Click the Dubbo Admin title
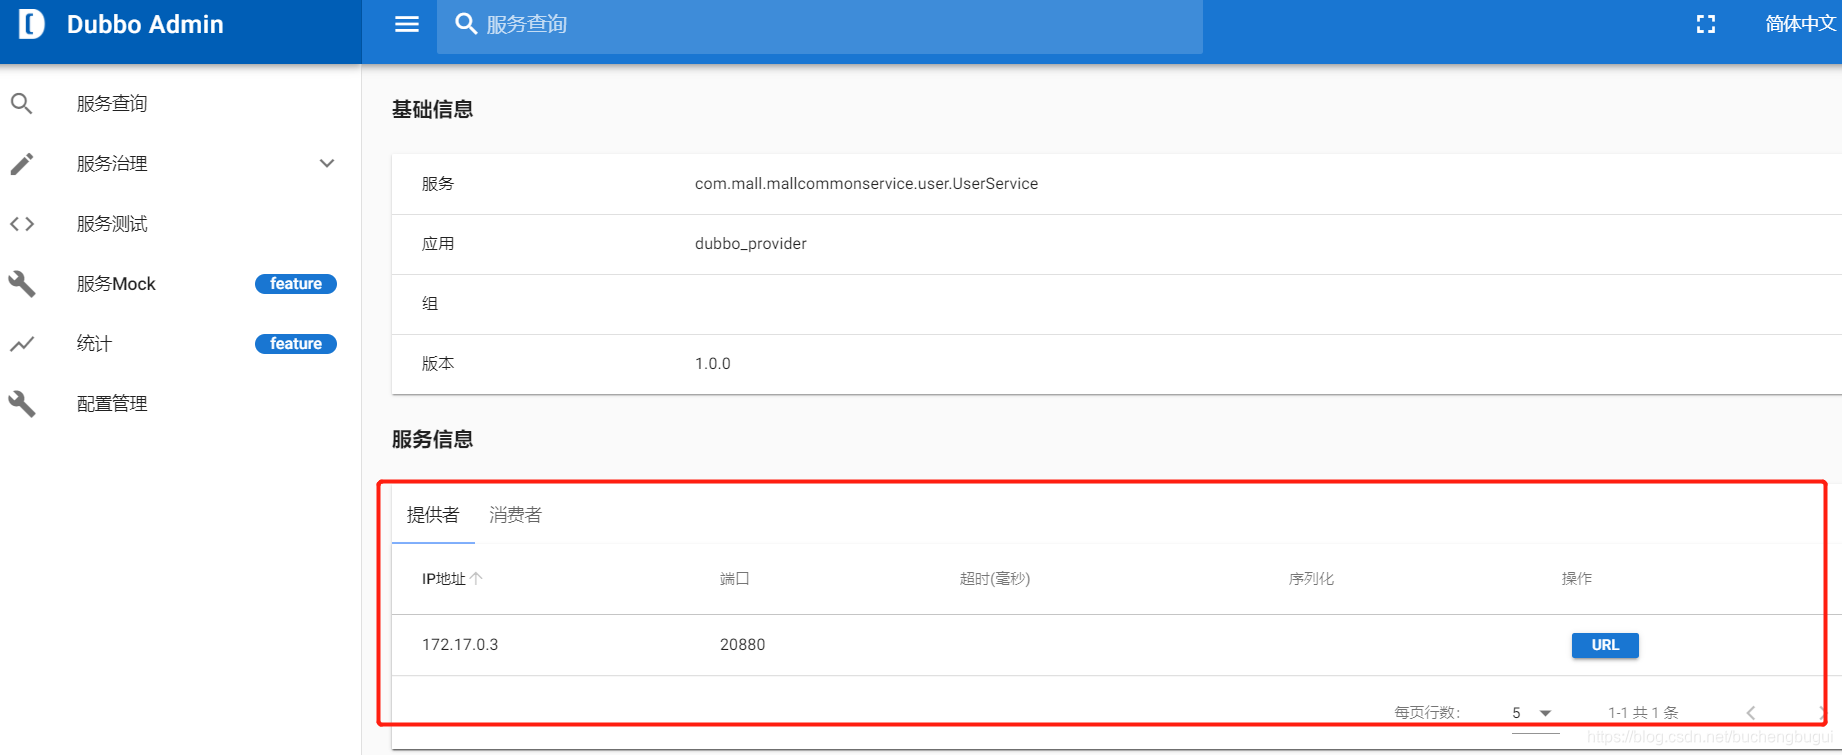Image resolution: width=1842 pixels, height=755 pixels. click(x=145, y=24)
